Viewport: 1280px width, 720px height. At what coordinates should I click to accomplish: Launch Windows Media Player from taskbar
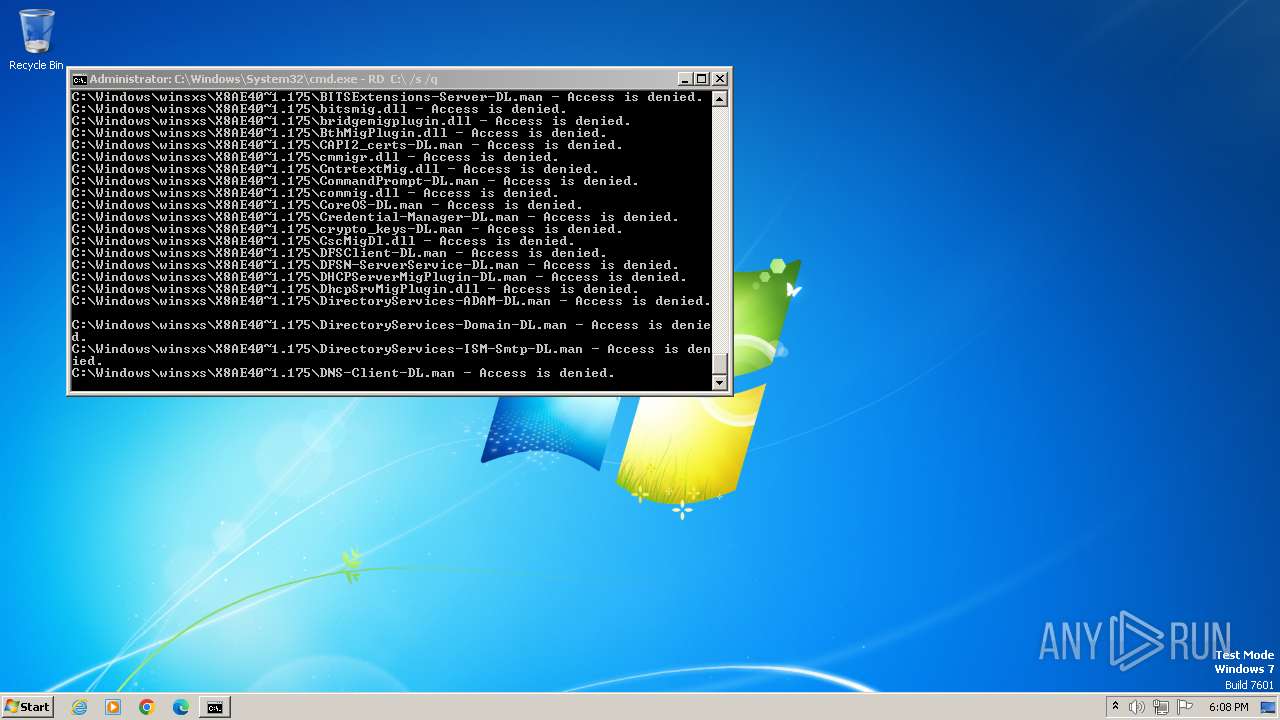click(113, 707)
